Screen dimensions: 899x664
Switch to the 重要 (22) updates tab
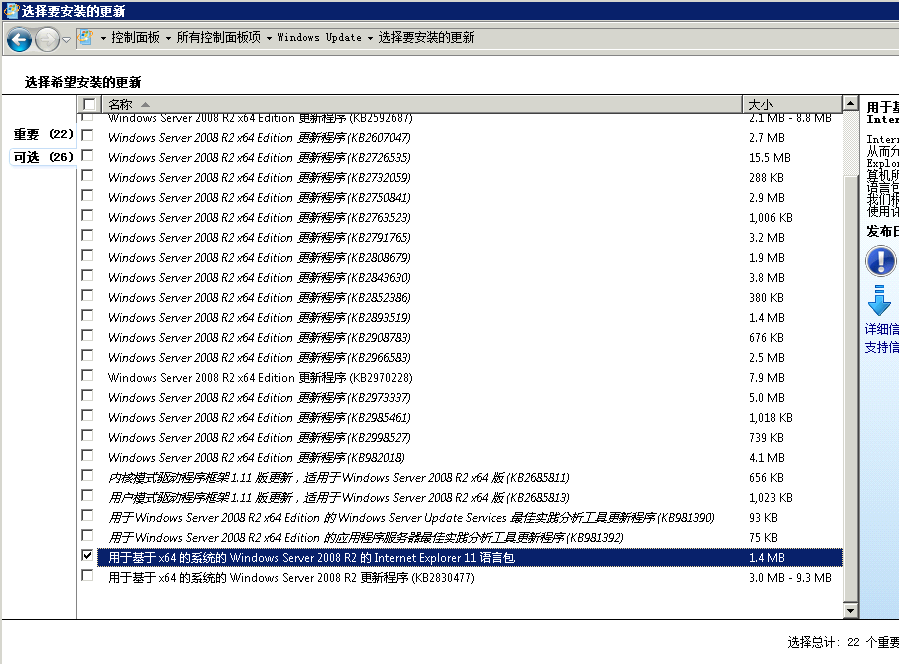click(44, 134)
